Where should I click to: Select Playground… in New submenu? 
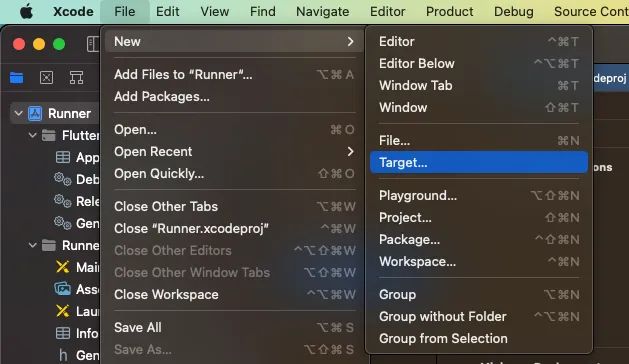pos(479,195)
